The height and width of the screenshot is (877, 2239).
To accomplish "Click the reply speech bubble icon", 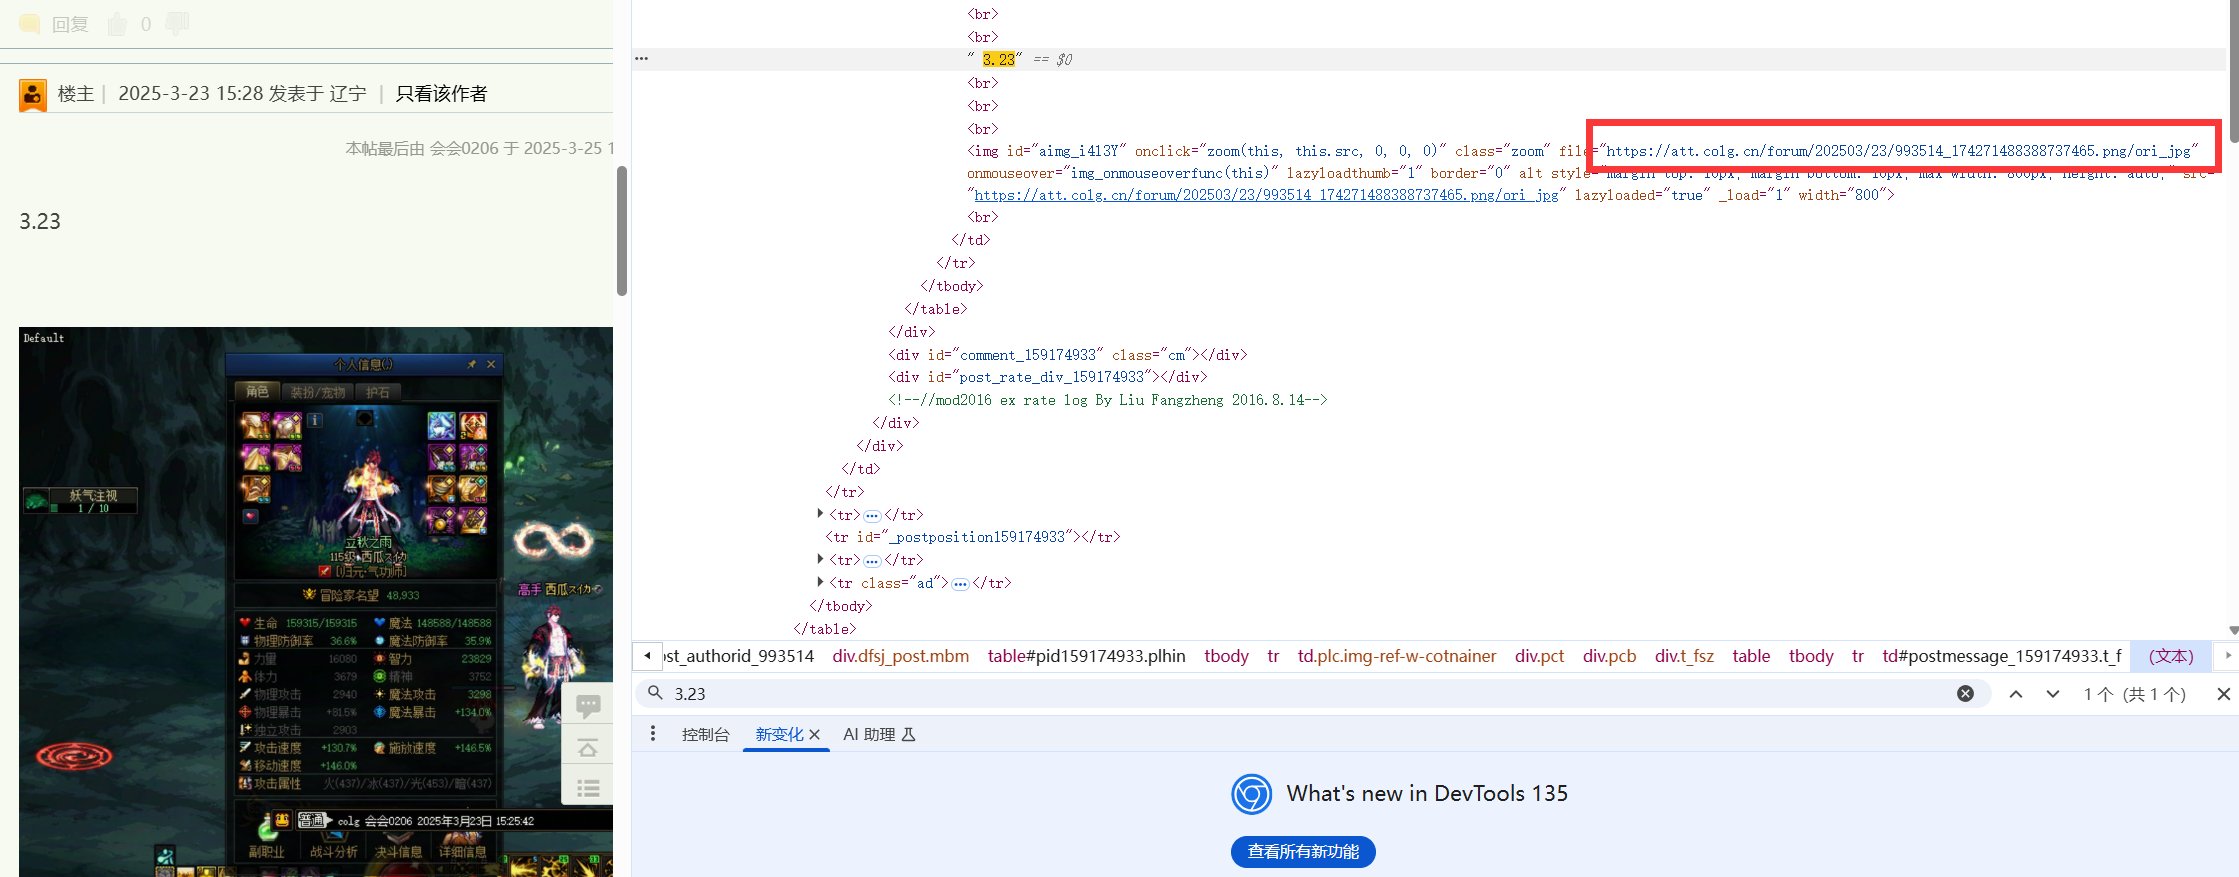I will pyautogui.click(x=30, y=24).
